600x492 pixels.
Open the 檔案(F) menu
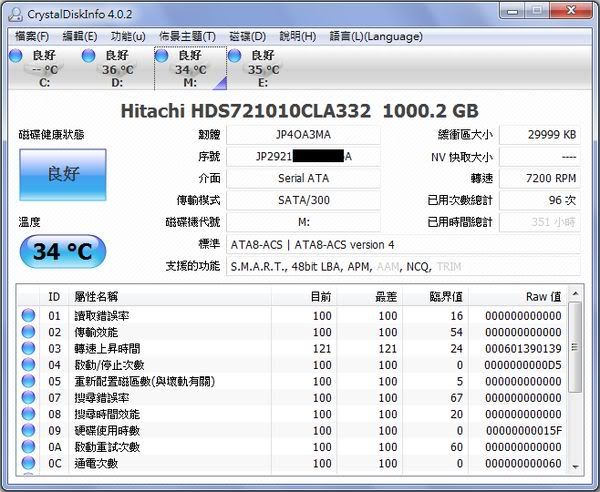[32, 37]
